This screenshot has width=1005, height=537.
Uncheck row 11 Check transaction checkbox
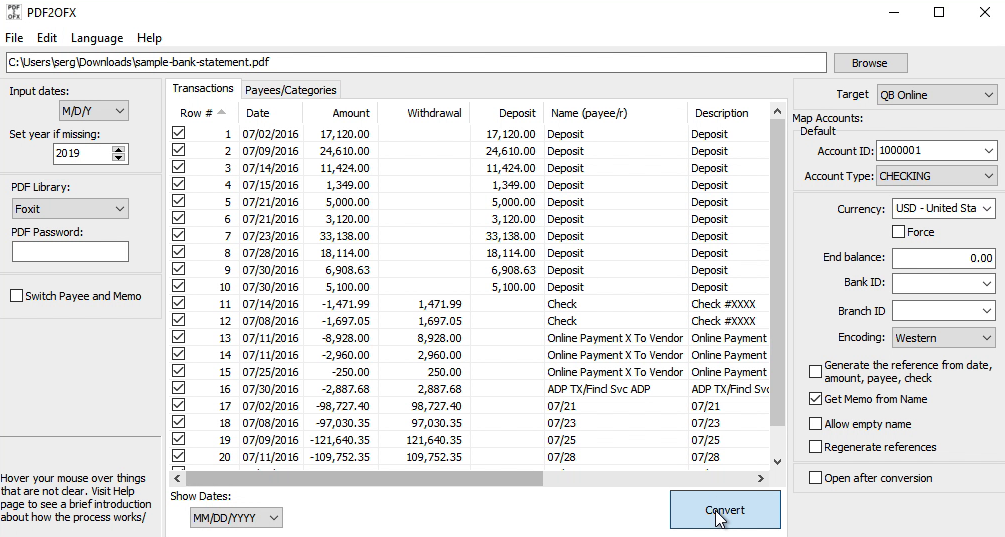(x=178, y=302)
